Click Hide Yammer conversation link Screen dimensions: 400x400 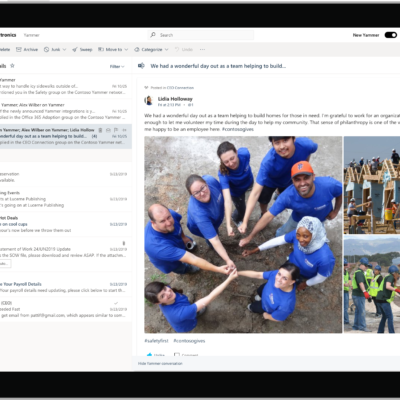pos(160,363)
